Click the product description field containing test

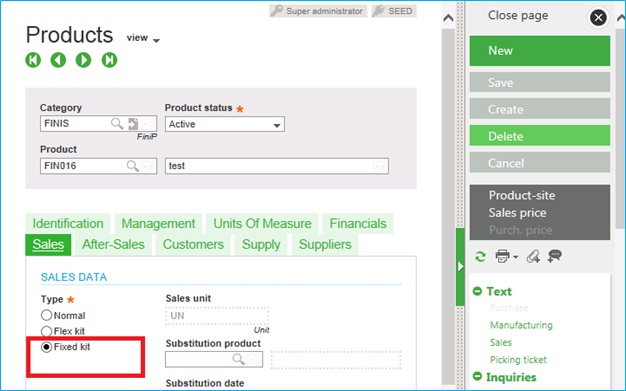277,166
